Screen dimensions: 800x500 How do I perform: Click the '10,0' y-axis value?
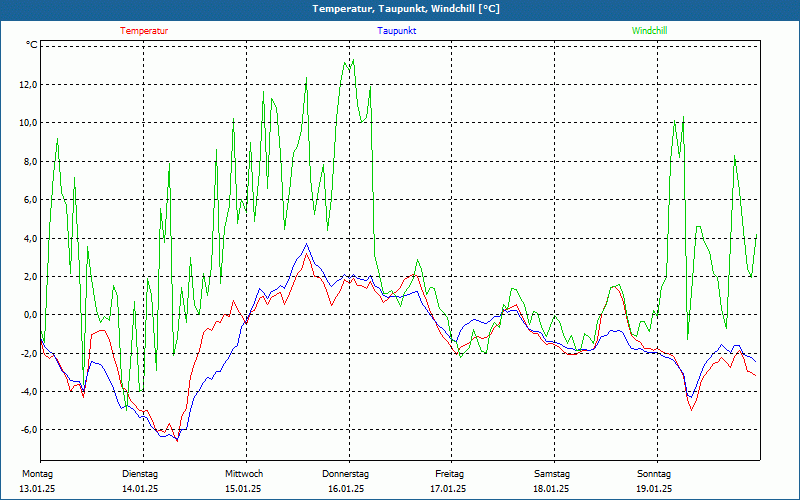click(x=29, y=123)
